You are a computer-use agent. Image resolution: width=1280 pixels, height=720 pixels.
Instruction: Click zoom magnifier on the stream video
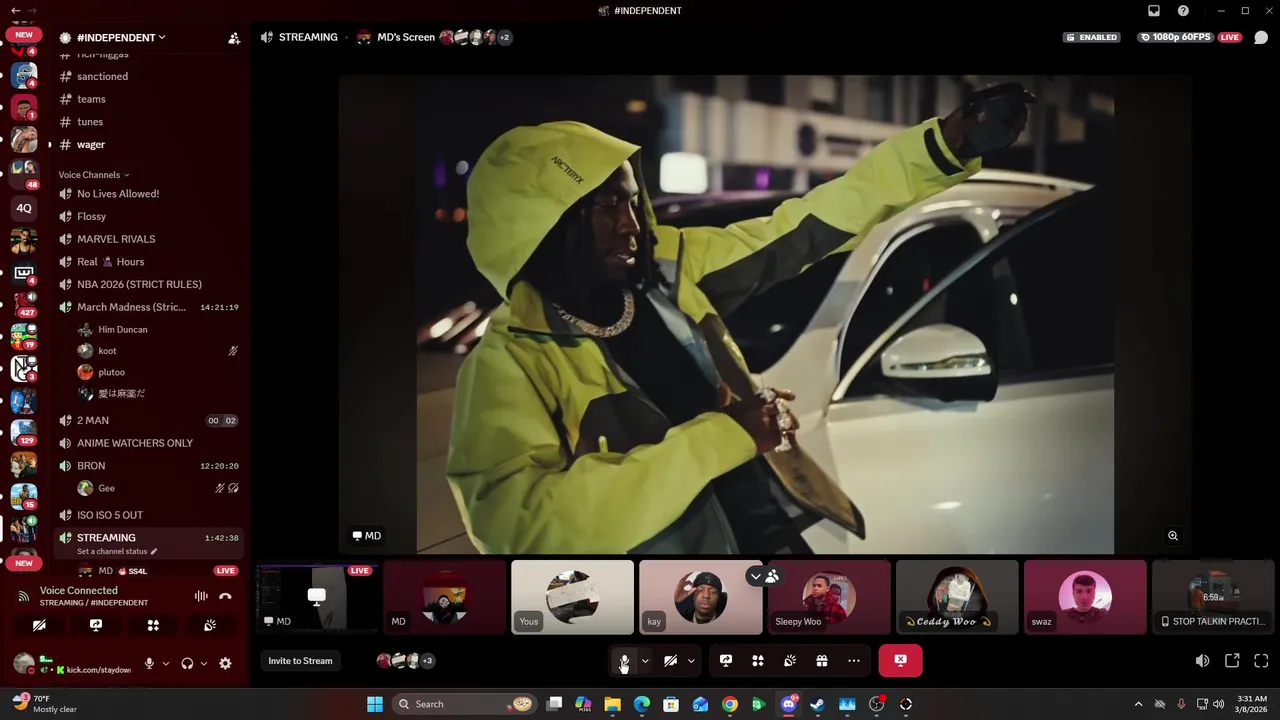(1173, 536)
